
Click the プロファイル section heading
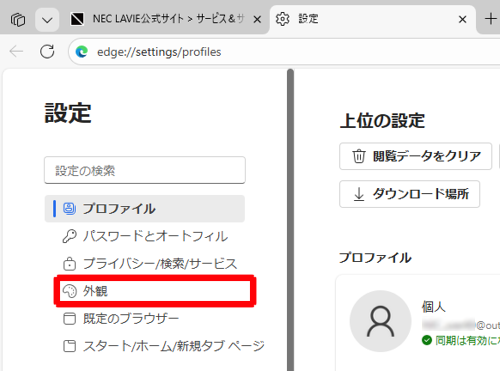(375, 257)
